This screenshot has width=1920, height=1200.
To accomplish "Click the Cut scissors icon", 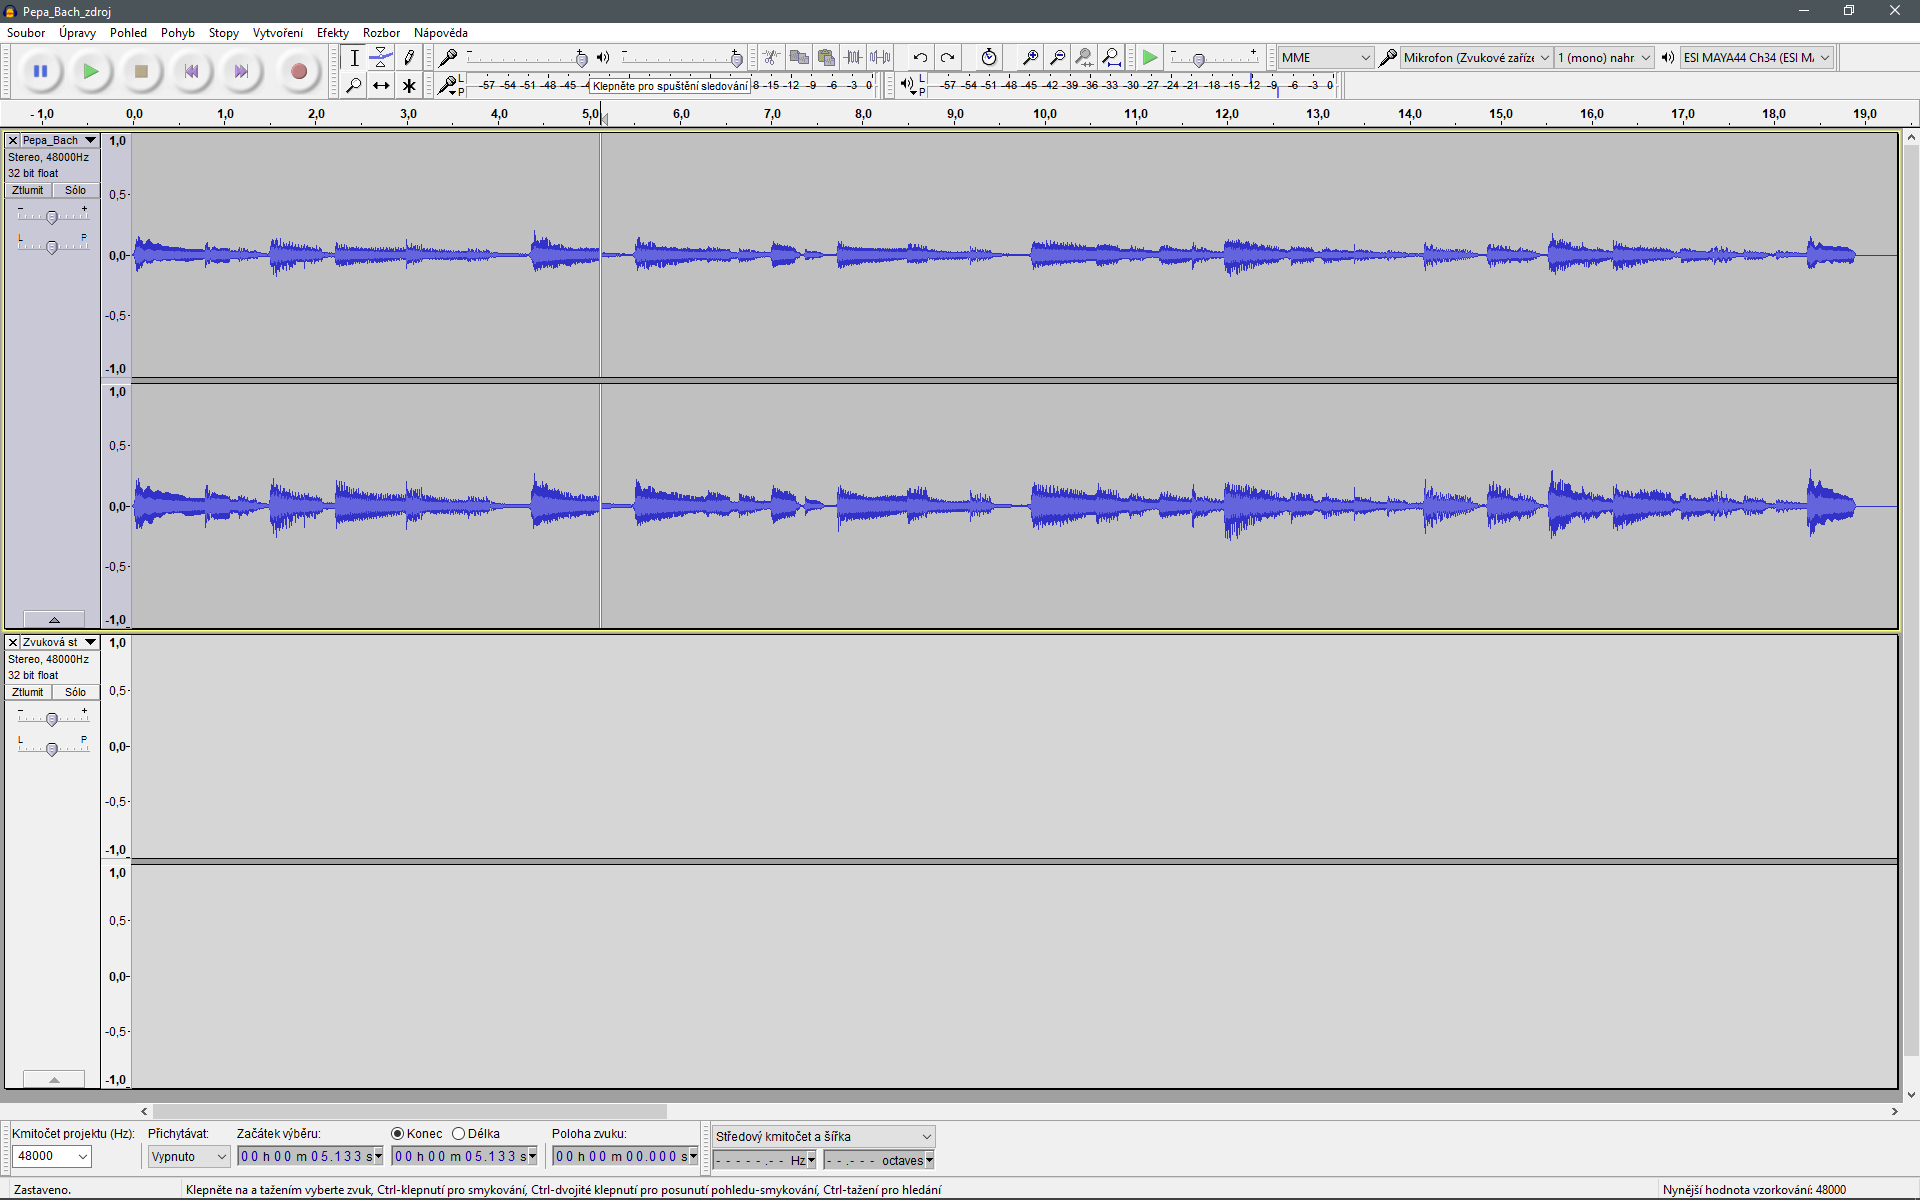I will pyautogui.click(x=771, y=58).
